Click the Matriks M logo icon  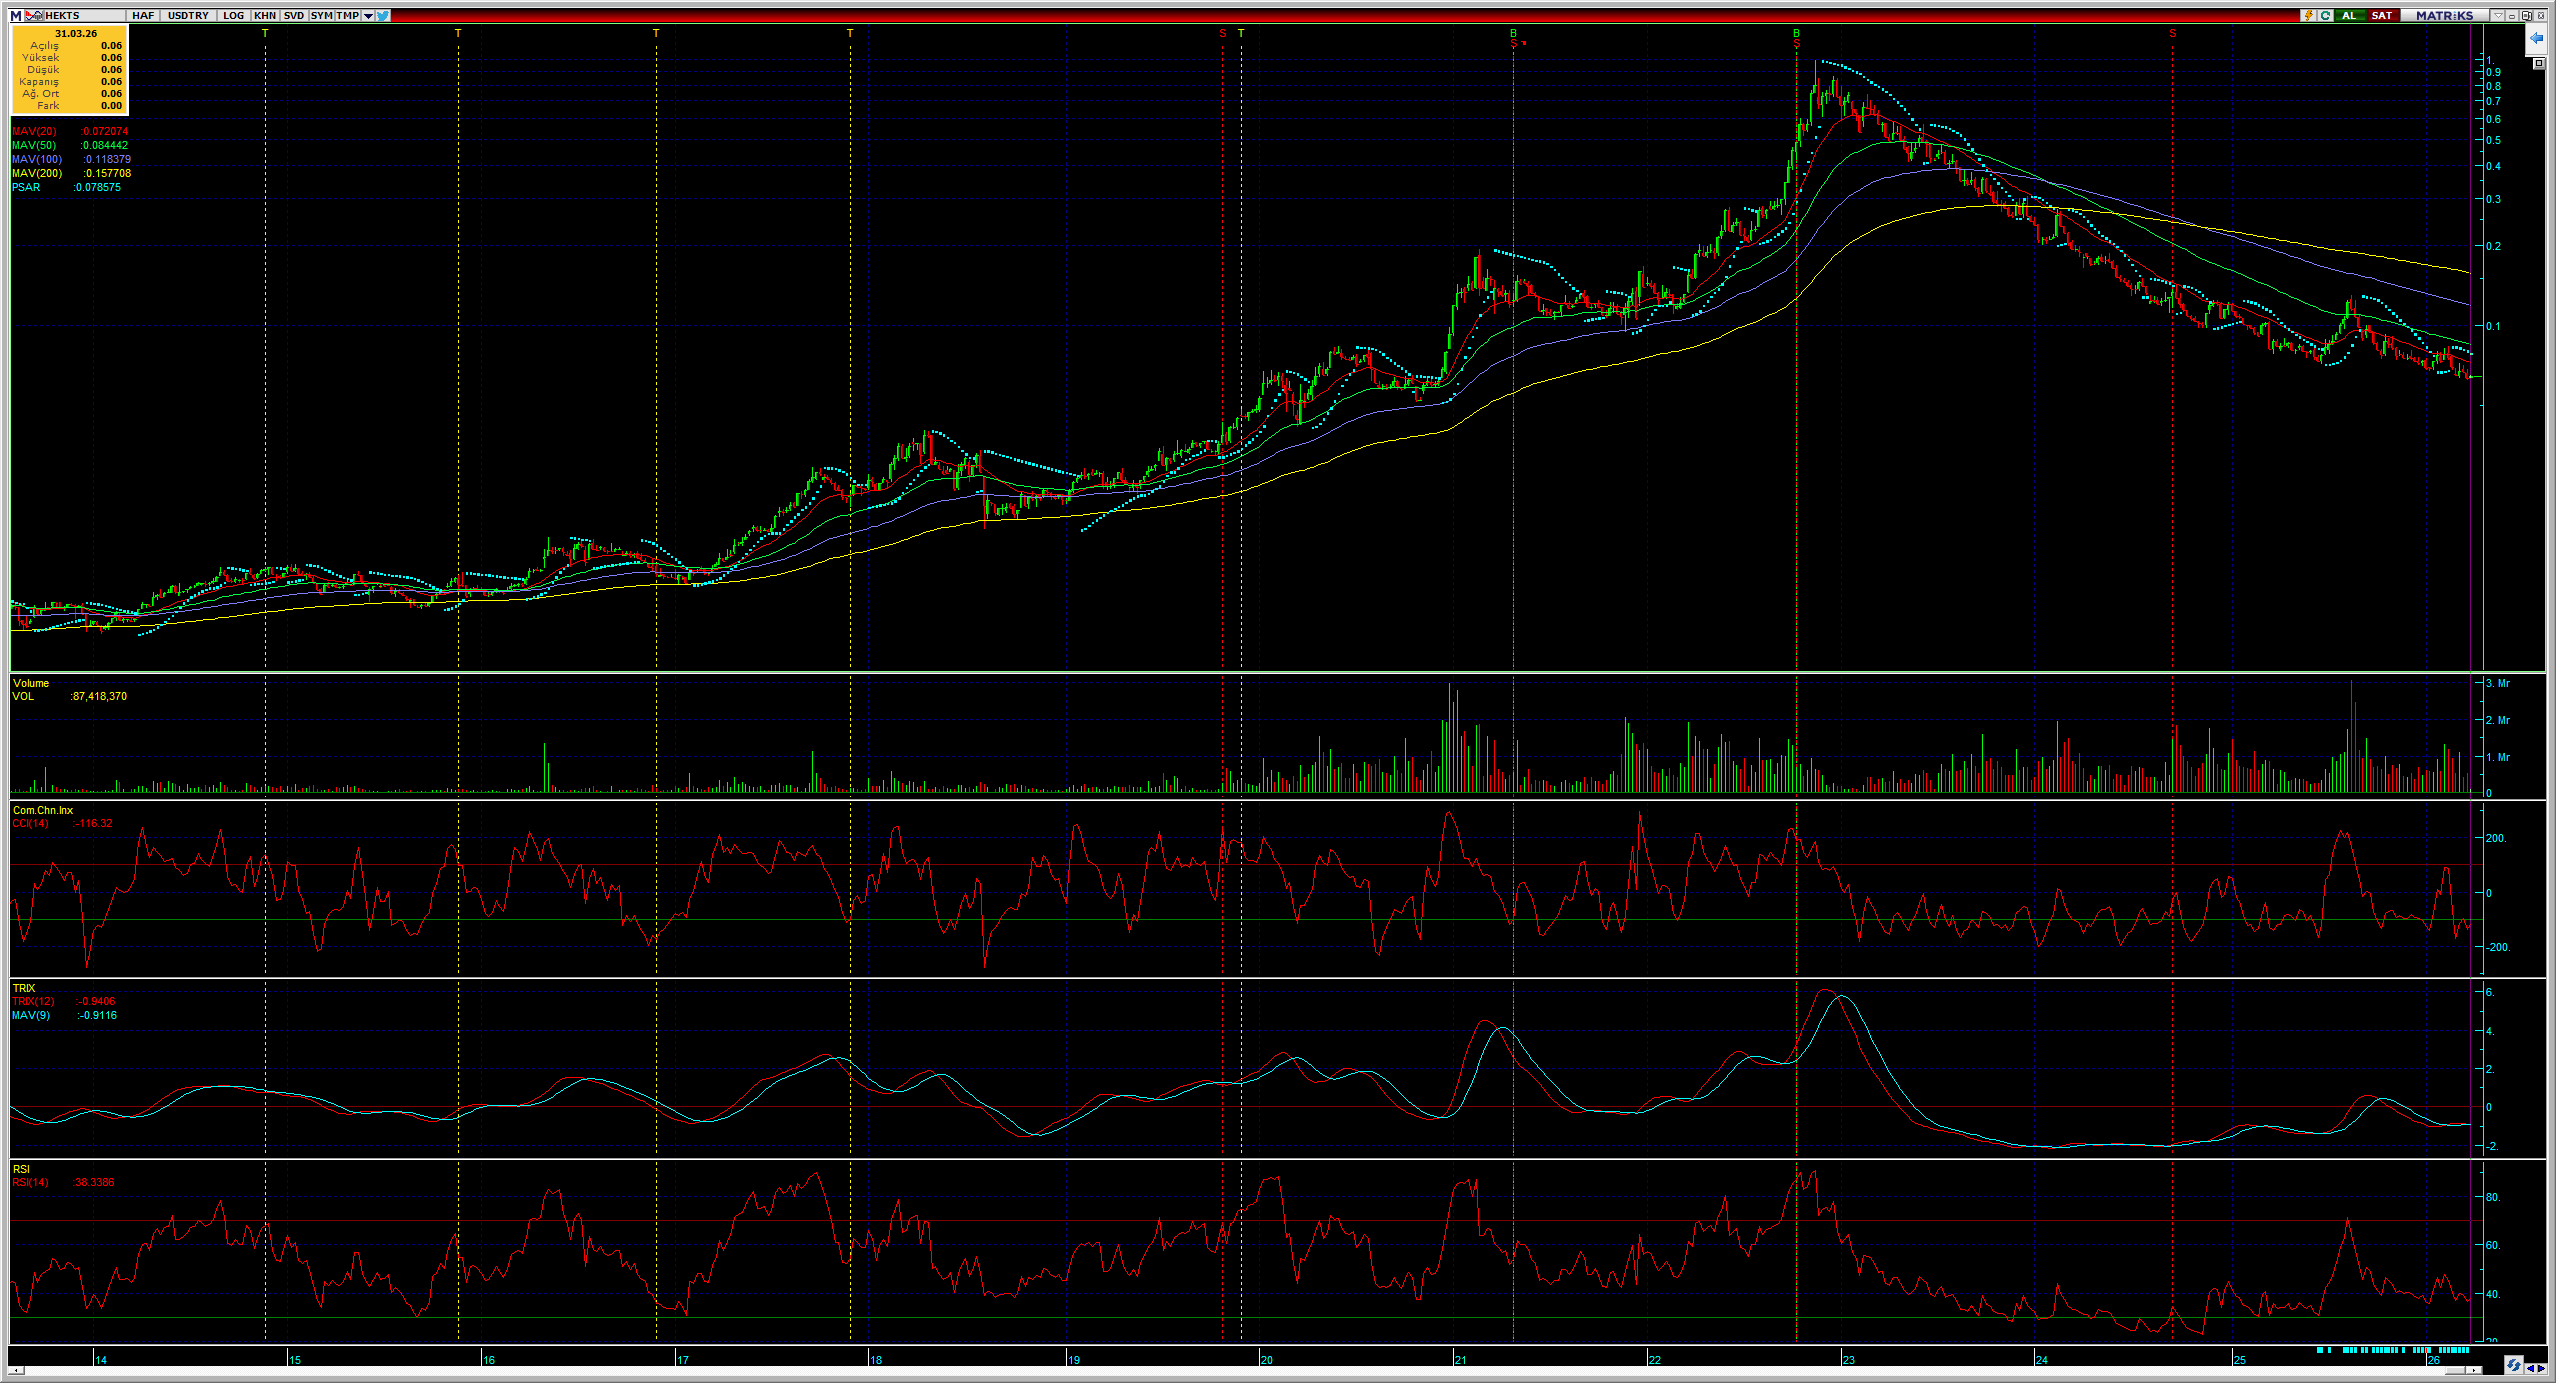point(16,15)
